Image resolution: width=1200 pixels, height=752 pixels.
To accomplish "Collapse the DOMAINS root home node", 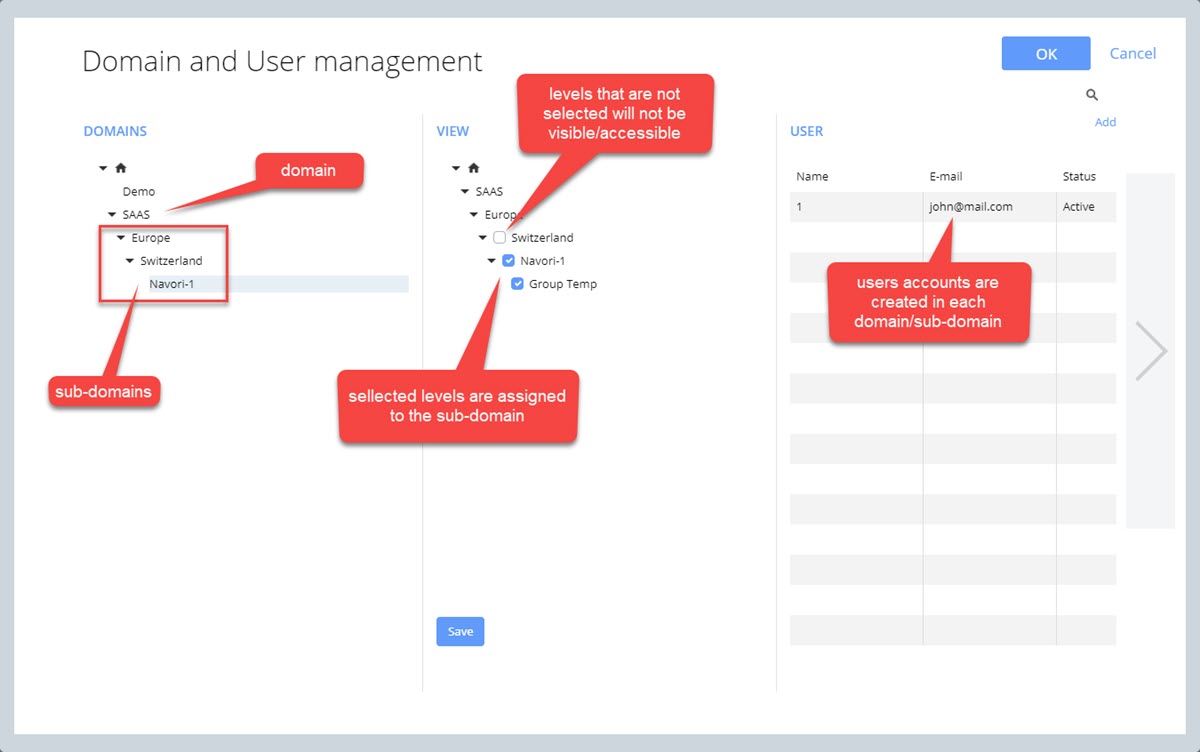I will (x=103, y=169).
